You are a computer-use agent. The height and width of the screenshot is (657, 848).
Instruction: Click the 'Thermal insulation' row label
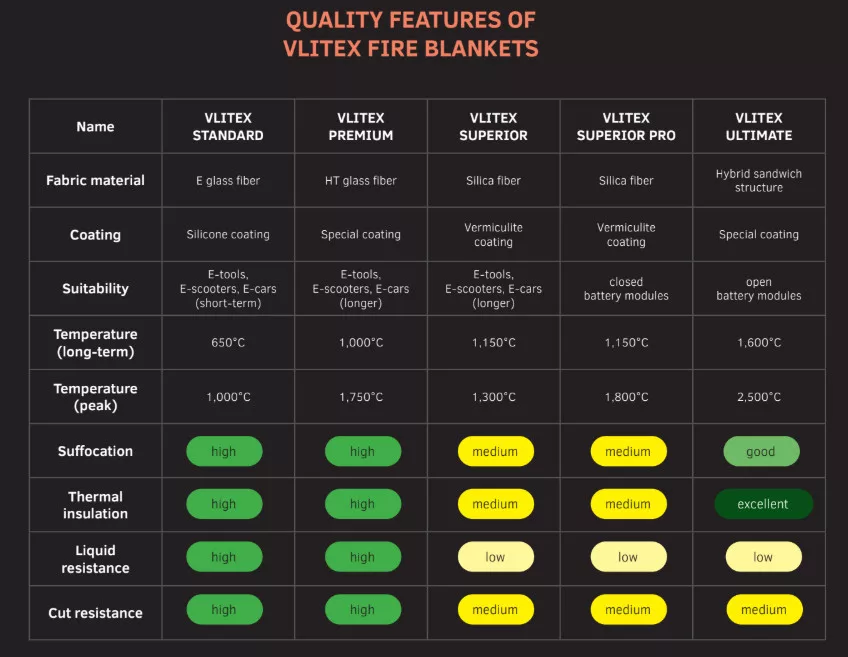point(96,505)
